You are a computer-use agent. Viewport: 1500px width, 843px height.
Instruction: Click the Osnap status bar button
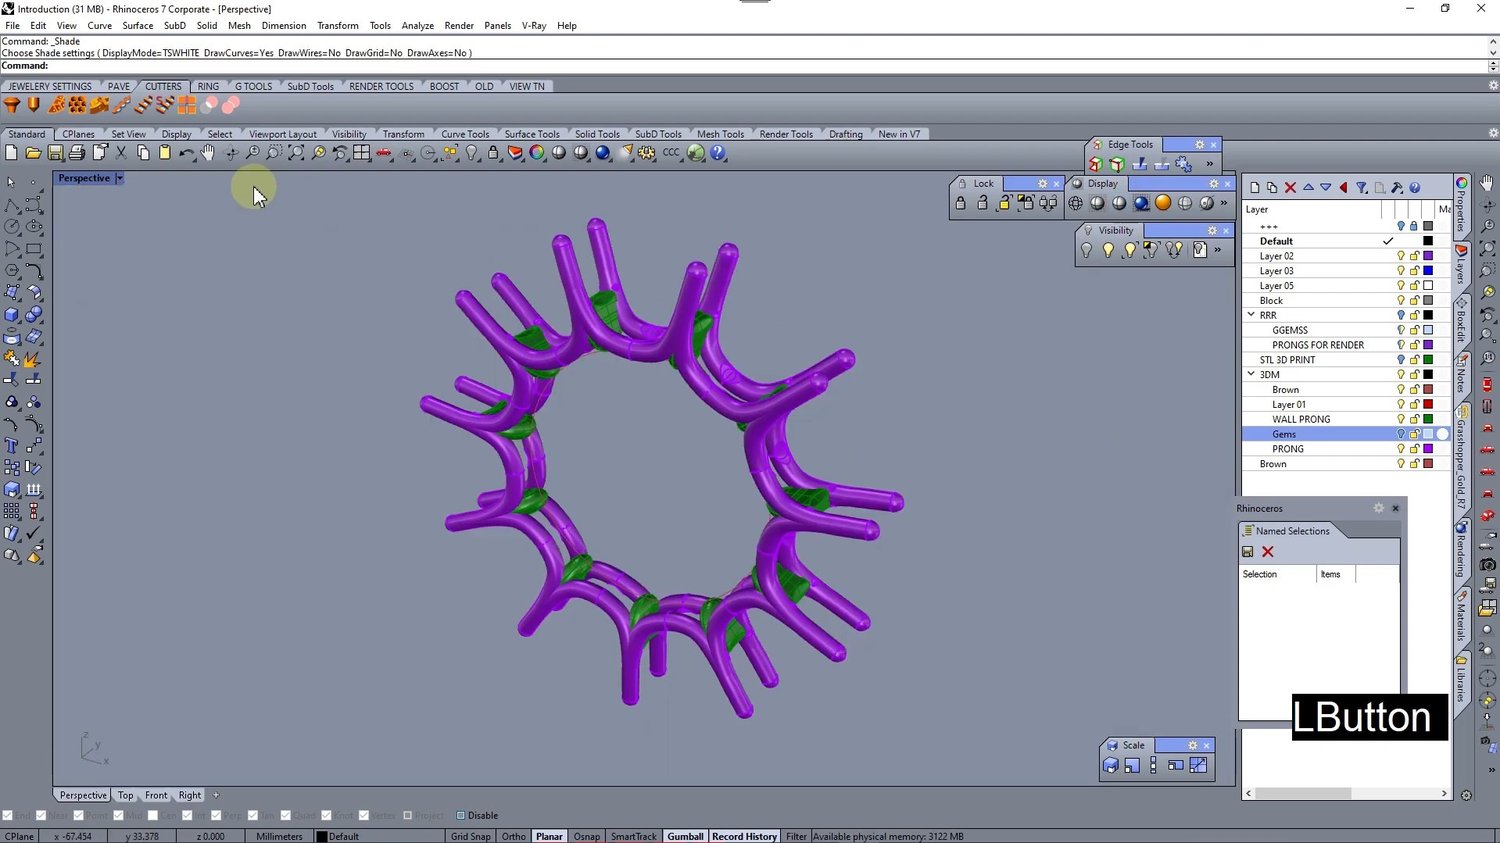[x=587, y=836]
